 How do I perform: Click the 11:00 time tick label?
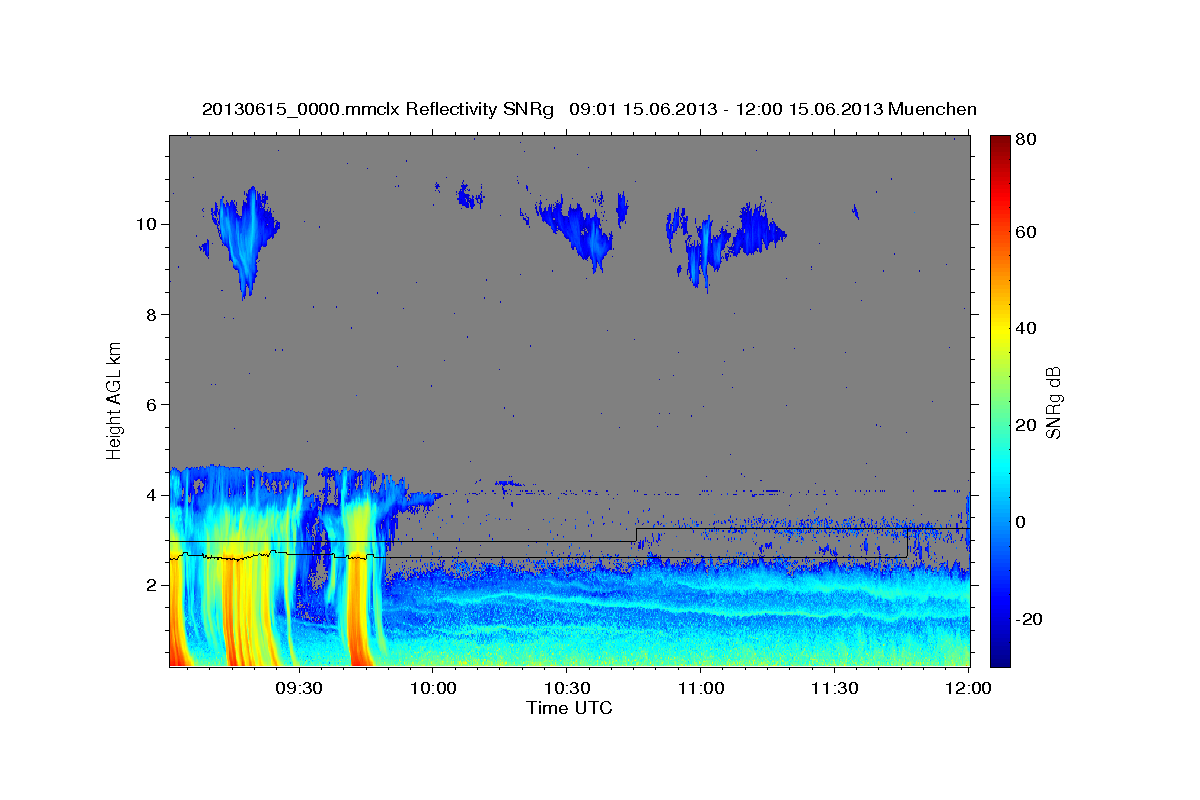pos(701,689)
